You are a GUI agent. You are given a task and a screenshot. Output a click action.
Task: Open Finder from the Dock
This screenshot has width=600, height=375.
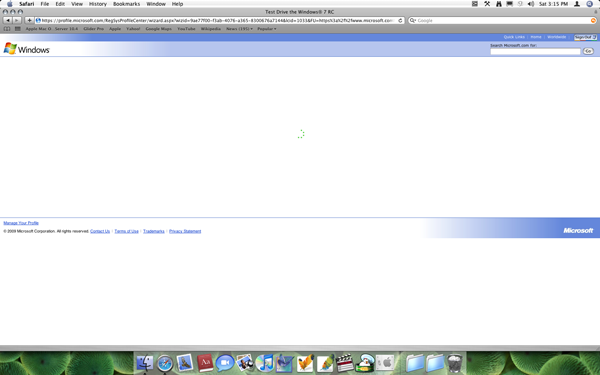point(145,363)
